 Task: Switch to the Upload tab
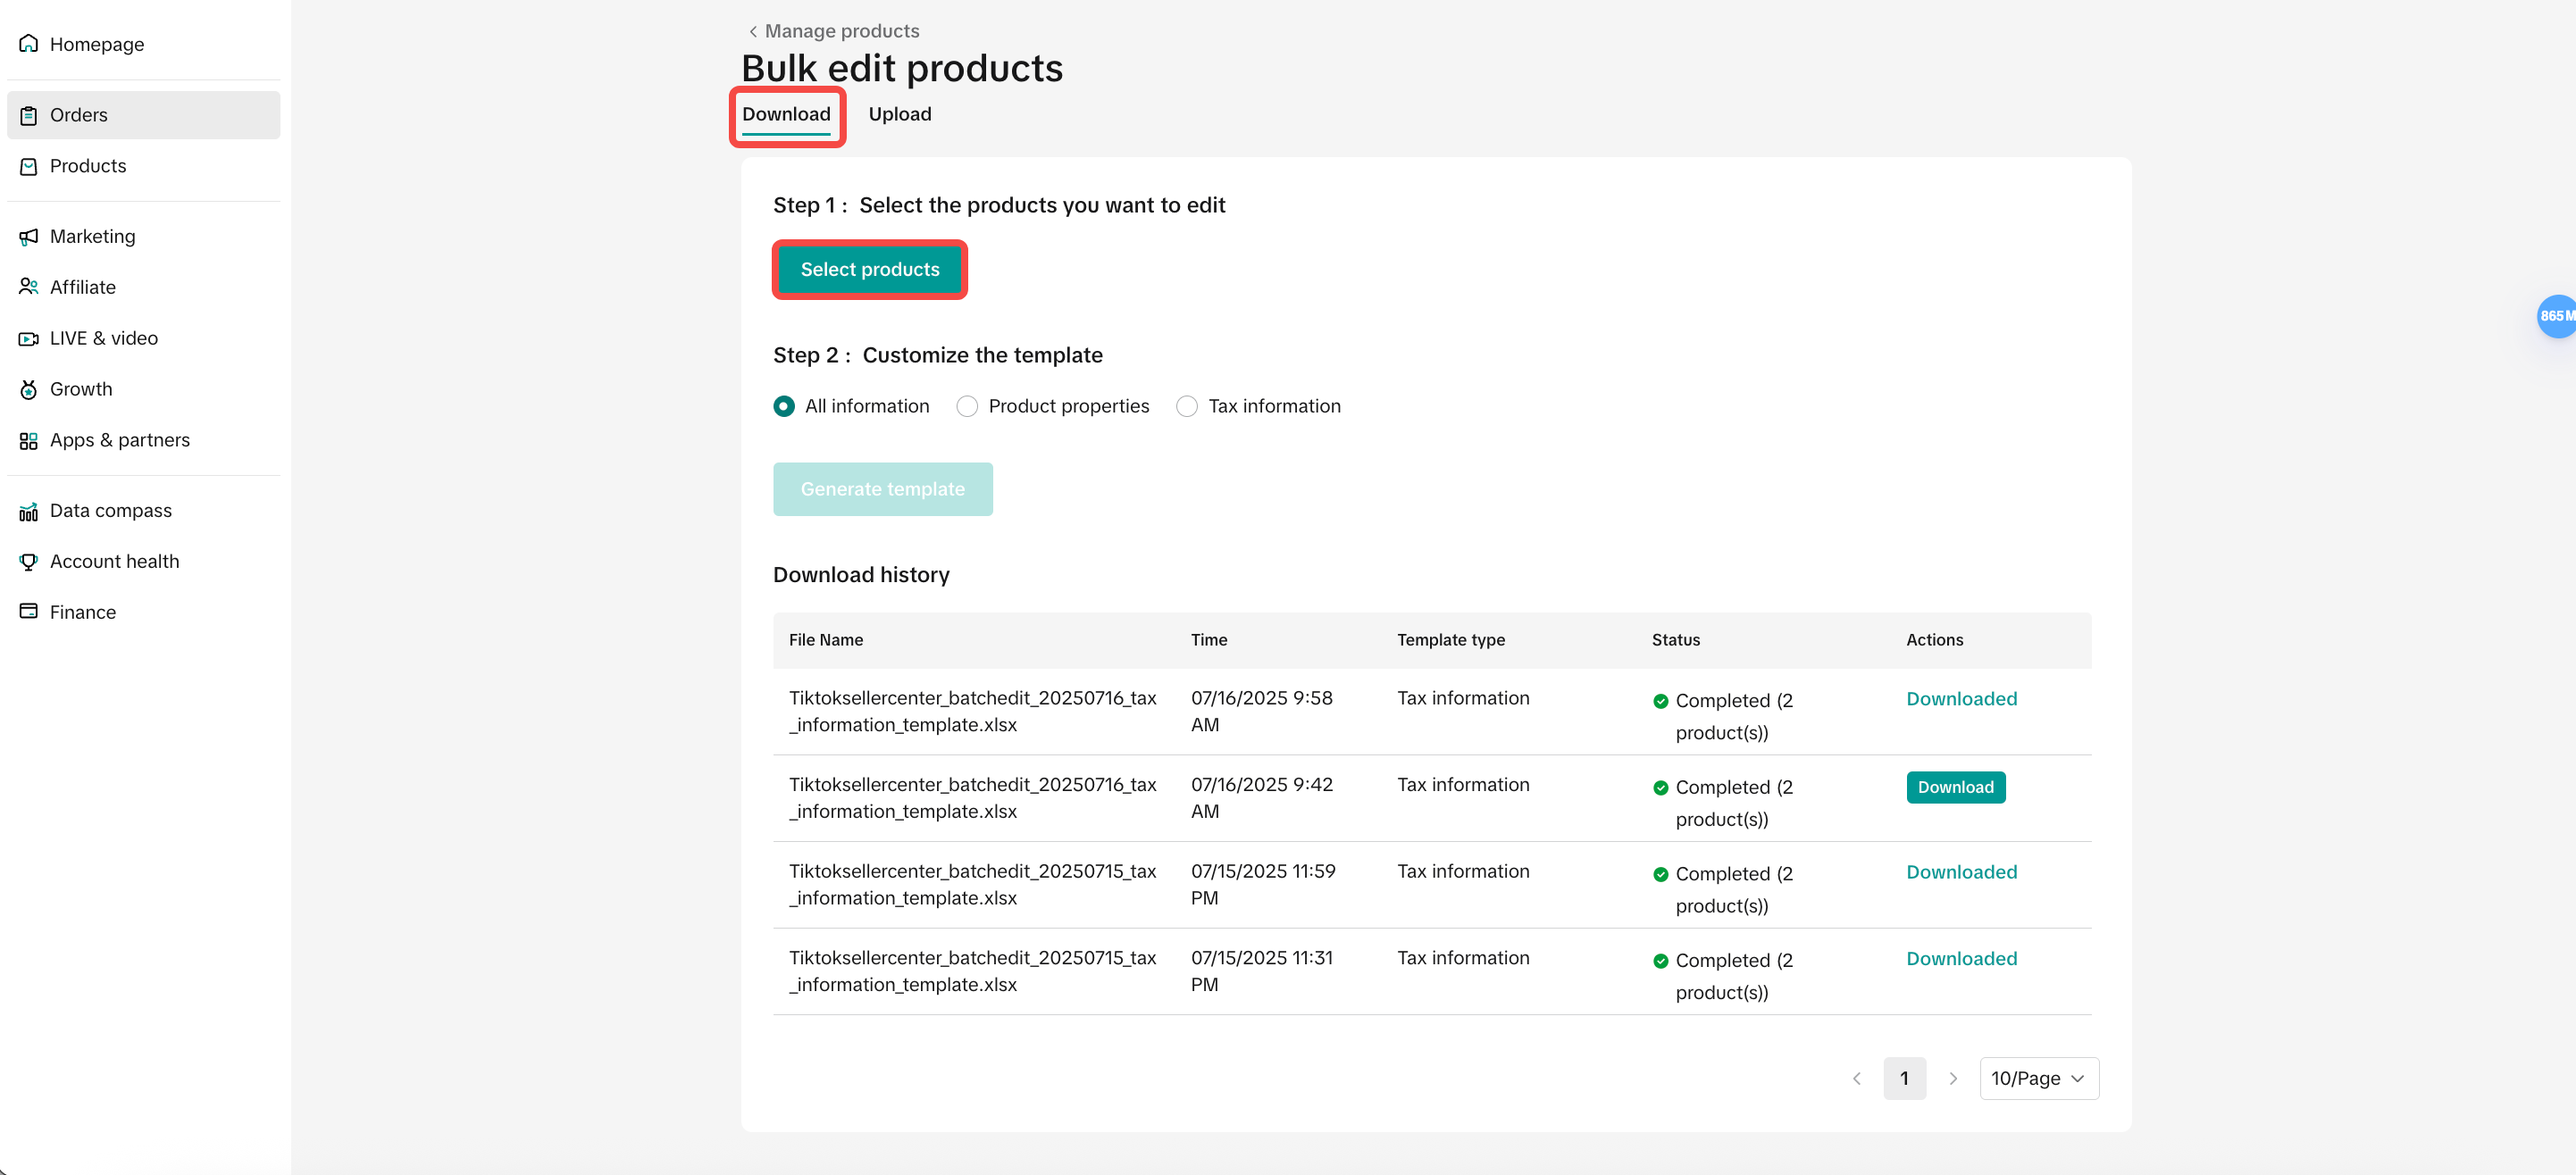coord(899,114)
